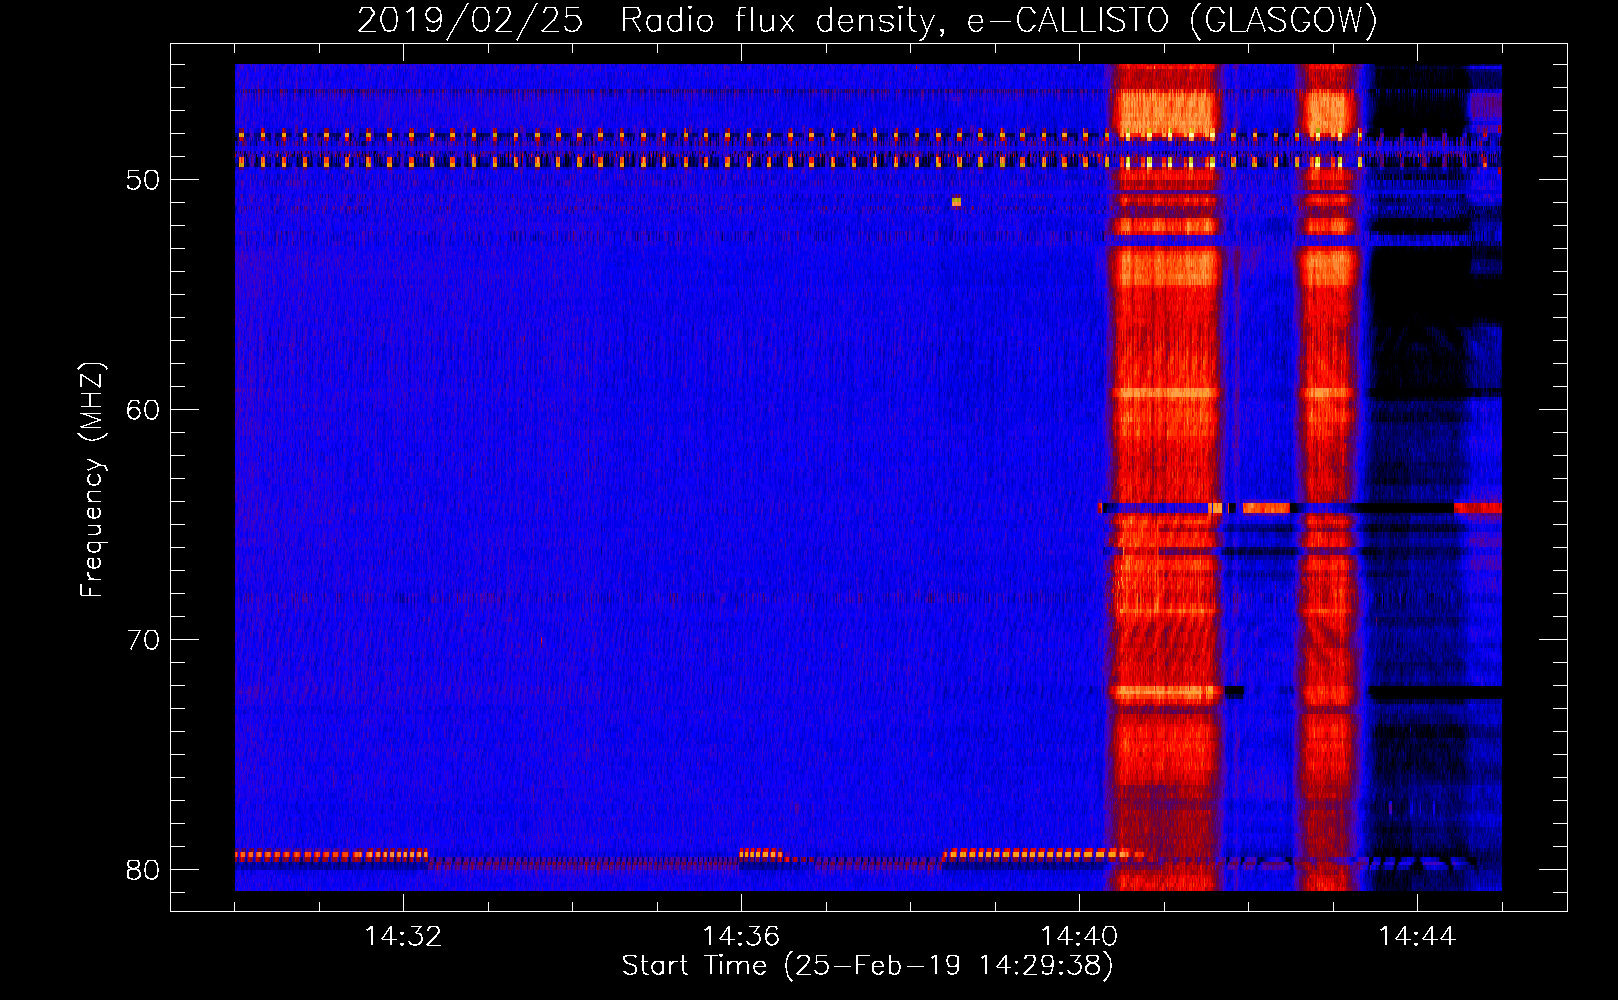Click the 60 frequency tick label
Image resolution: width=1618 pixels, height=1000 pixels.
143,410
